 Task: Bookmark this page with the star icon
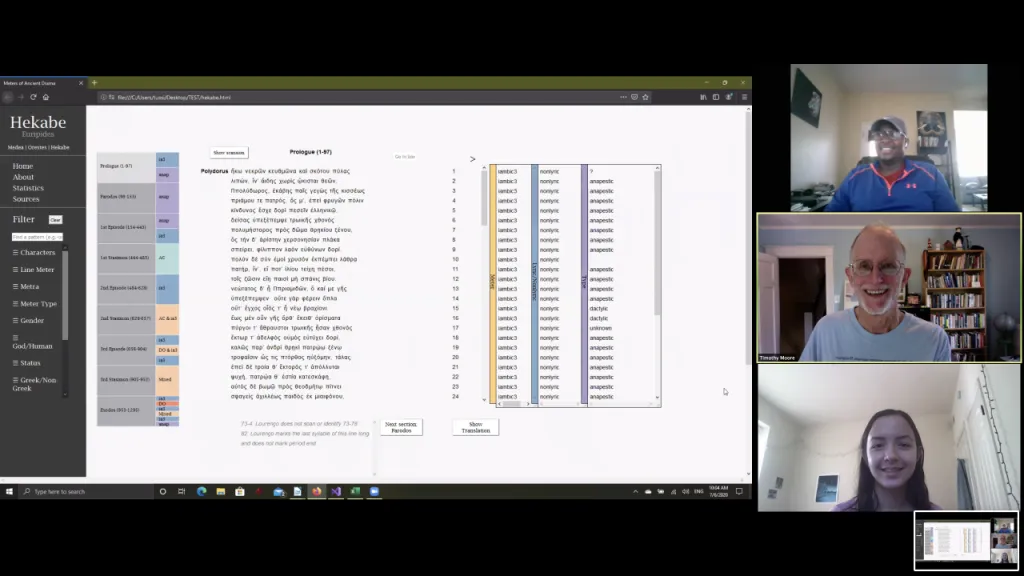click(646, 97)
